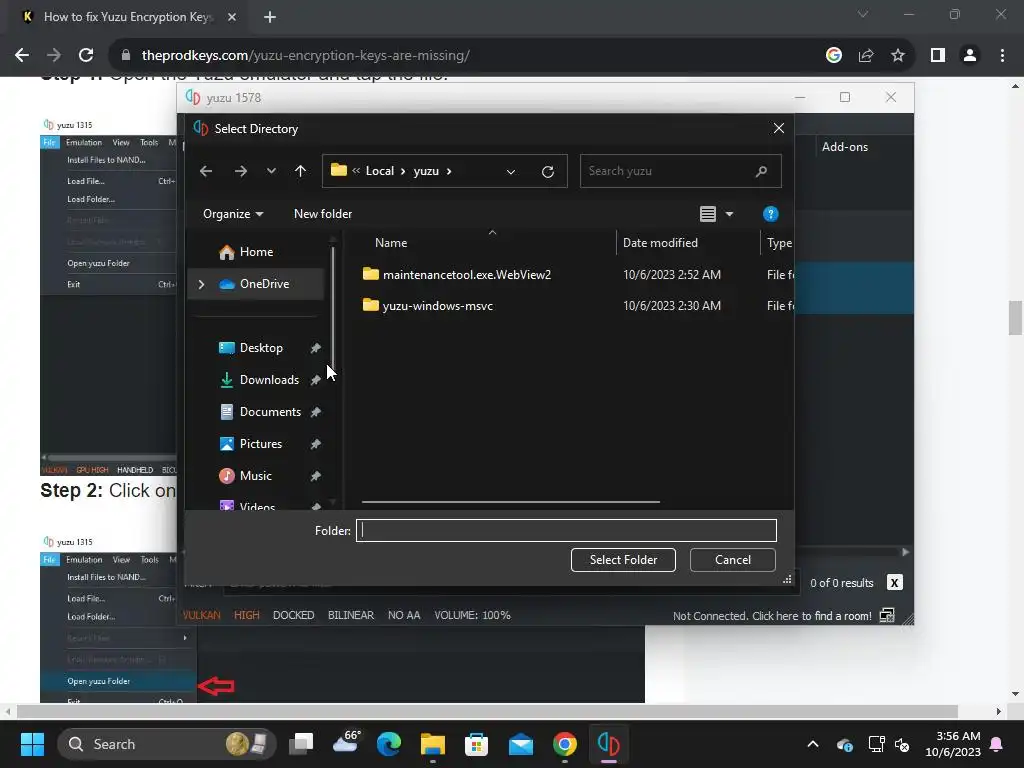Open Music quick access folder
This screenshot has width=1024, height=768.
[255, 476]
